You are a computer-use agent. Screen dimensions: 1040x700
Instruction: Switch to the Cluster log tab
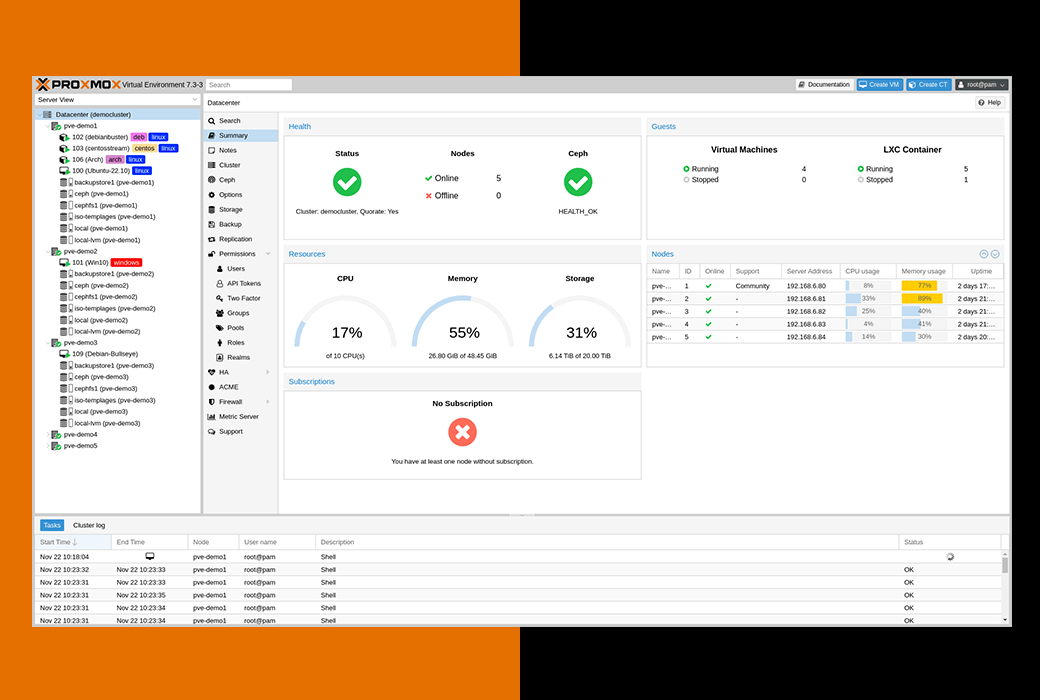click(x=89, y=525)
